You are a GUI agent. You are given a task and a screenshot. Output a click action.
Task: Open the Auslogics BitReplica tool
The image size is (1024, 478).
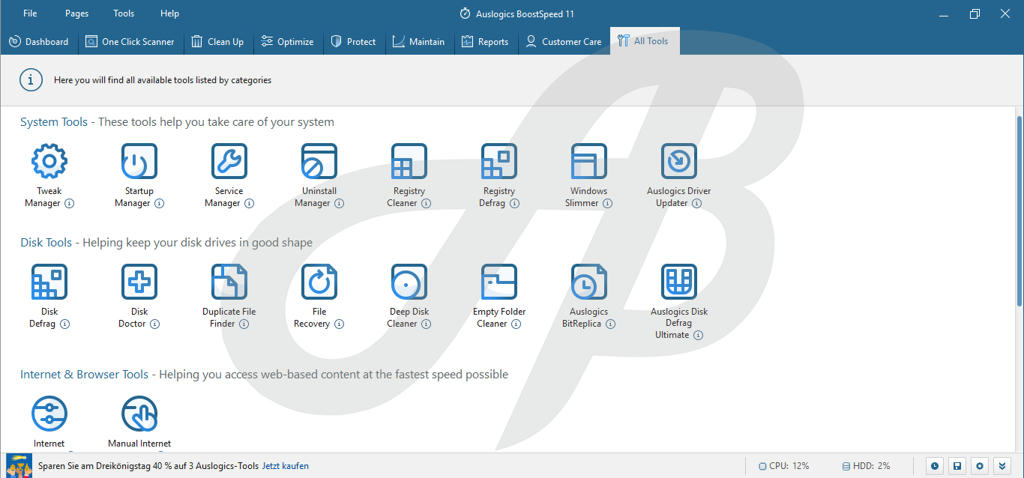[589, 283]
